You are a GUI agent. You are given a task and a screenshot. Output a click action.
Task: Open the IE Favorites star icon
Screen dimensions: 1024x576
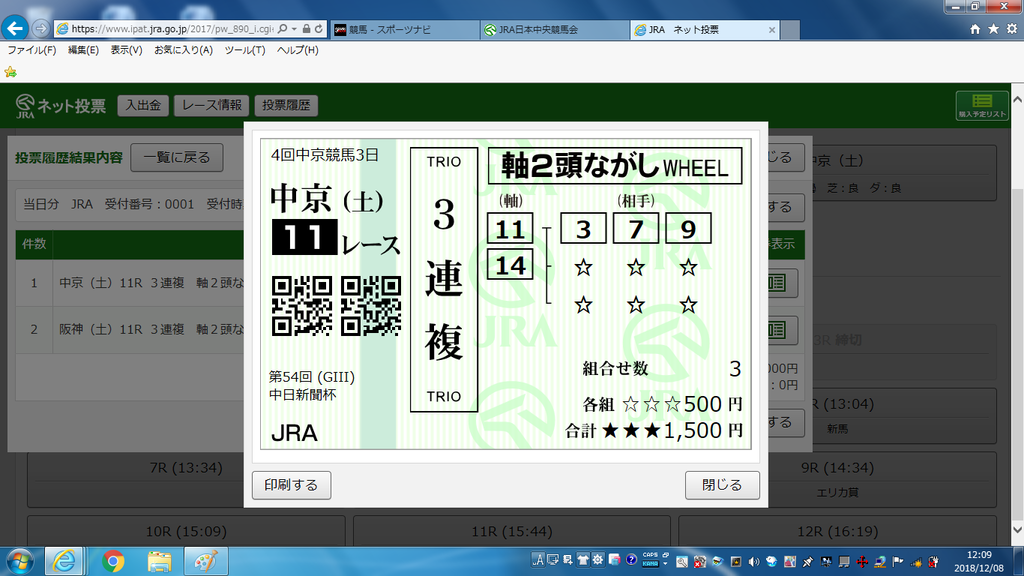click(993, 29)
